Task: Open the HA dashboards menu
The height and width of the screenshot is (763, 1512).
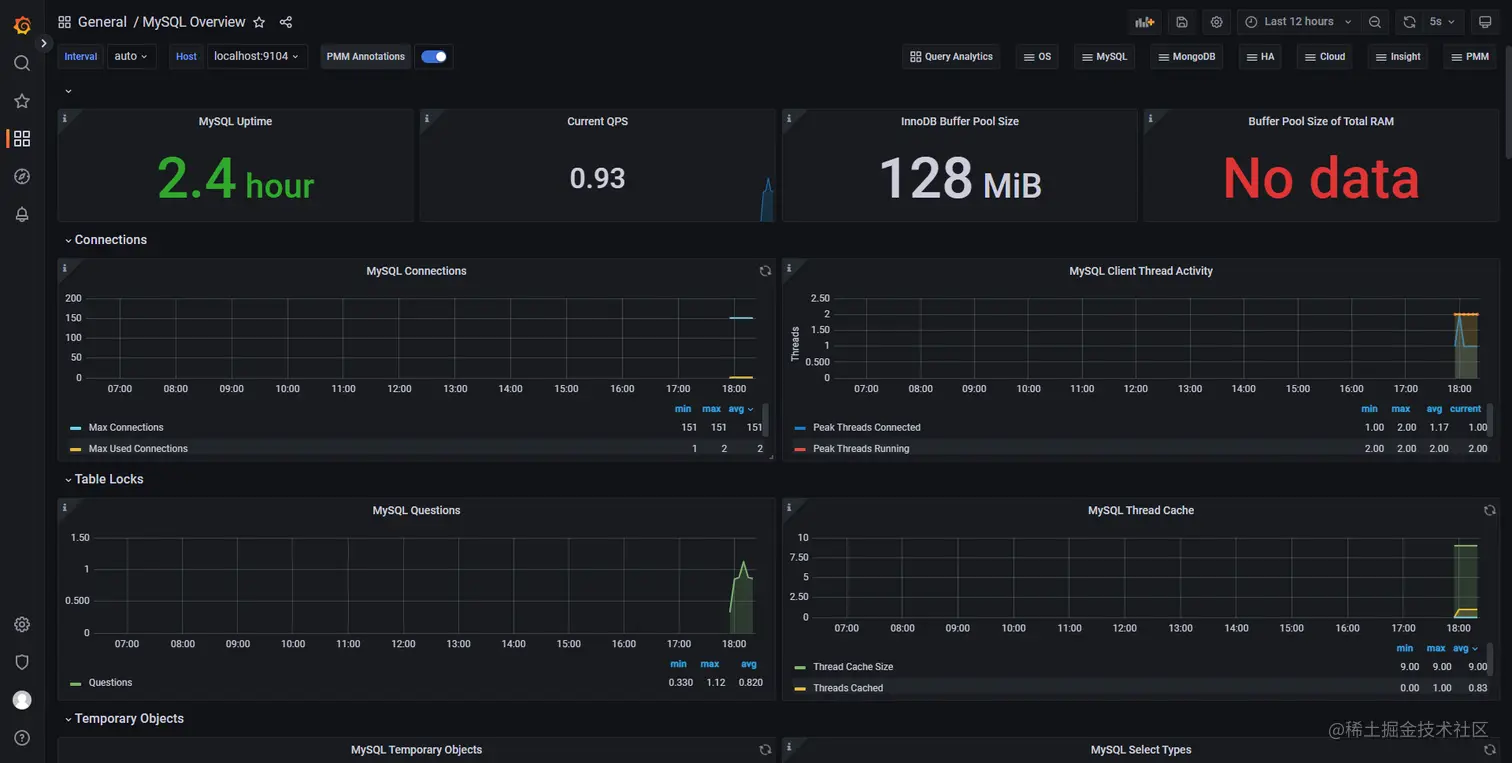Action: (1260, 57)
